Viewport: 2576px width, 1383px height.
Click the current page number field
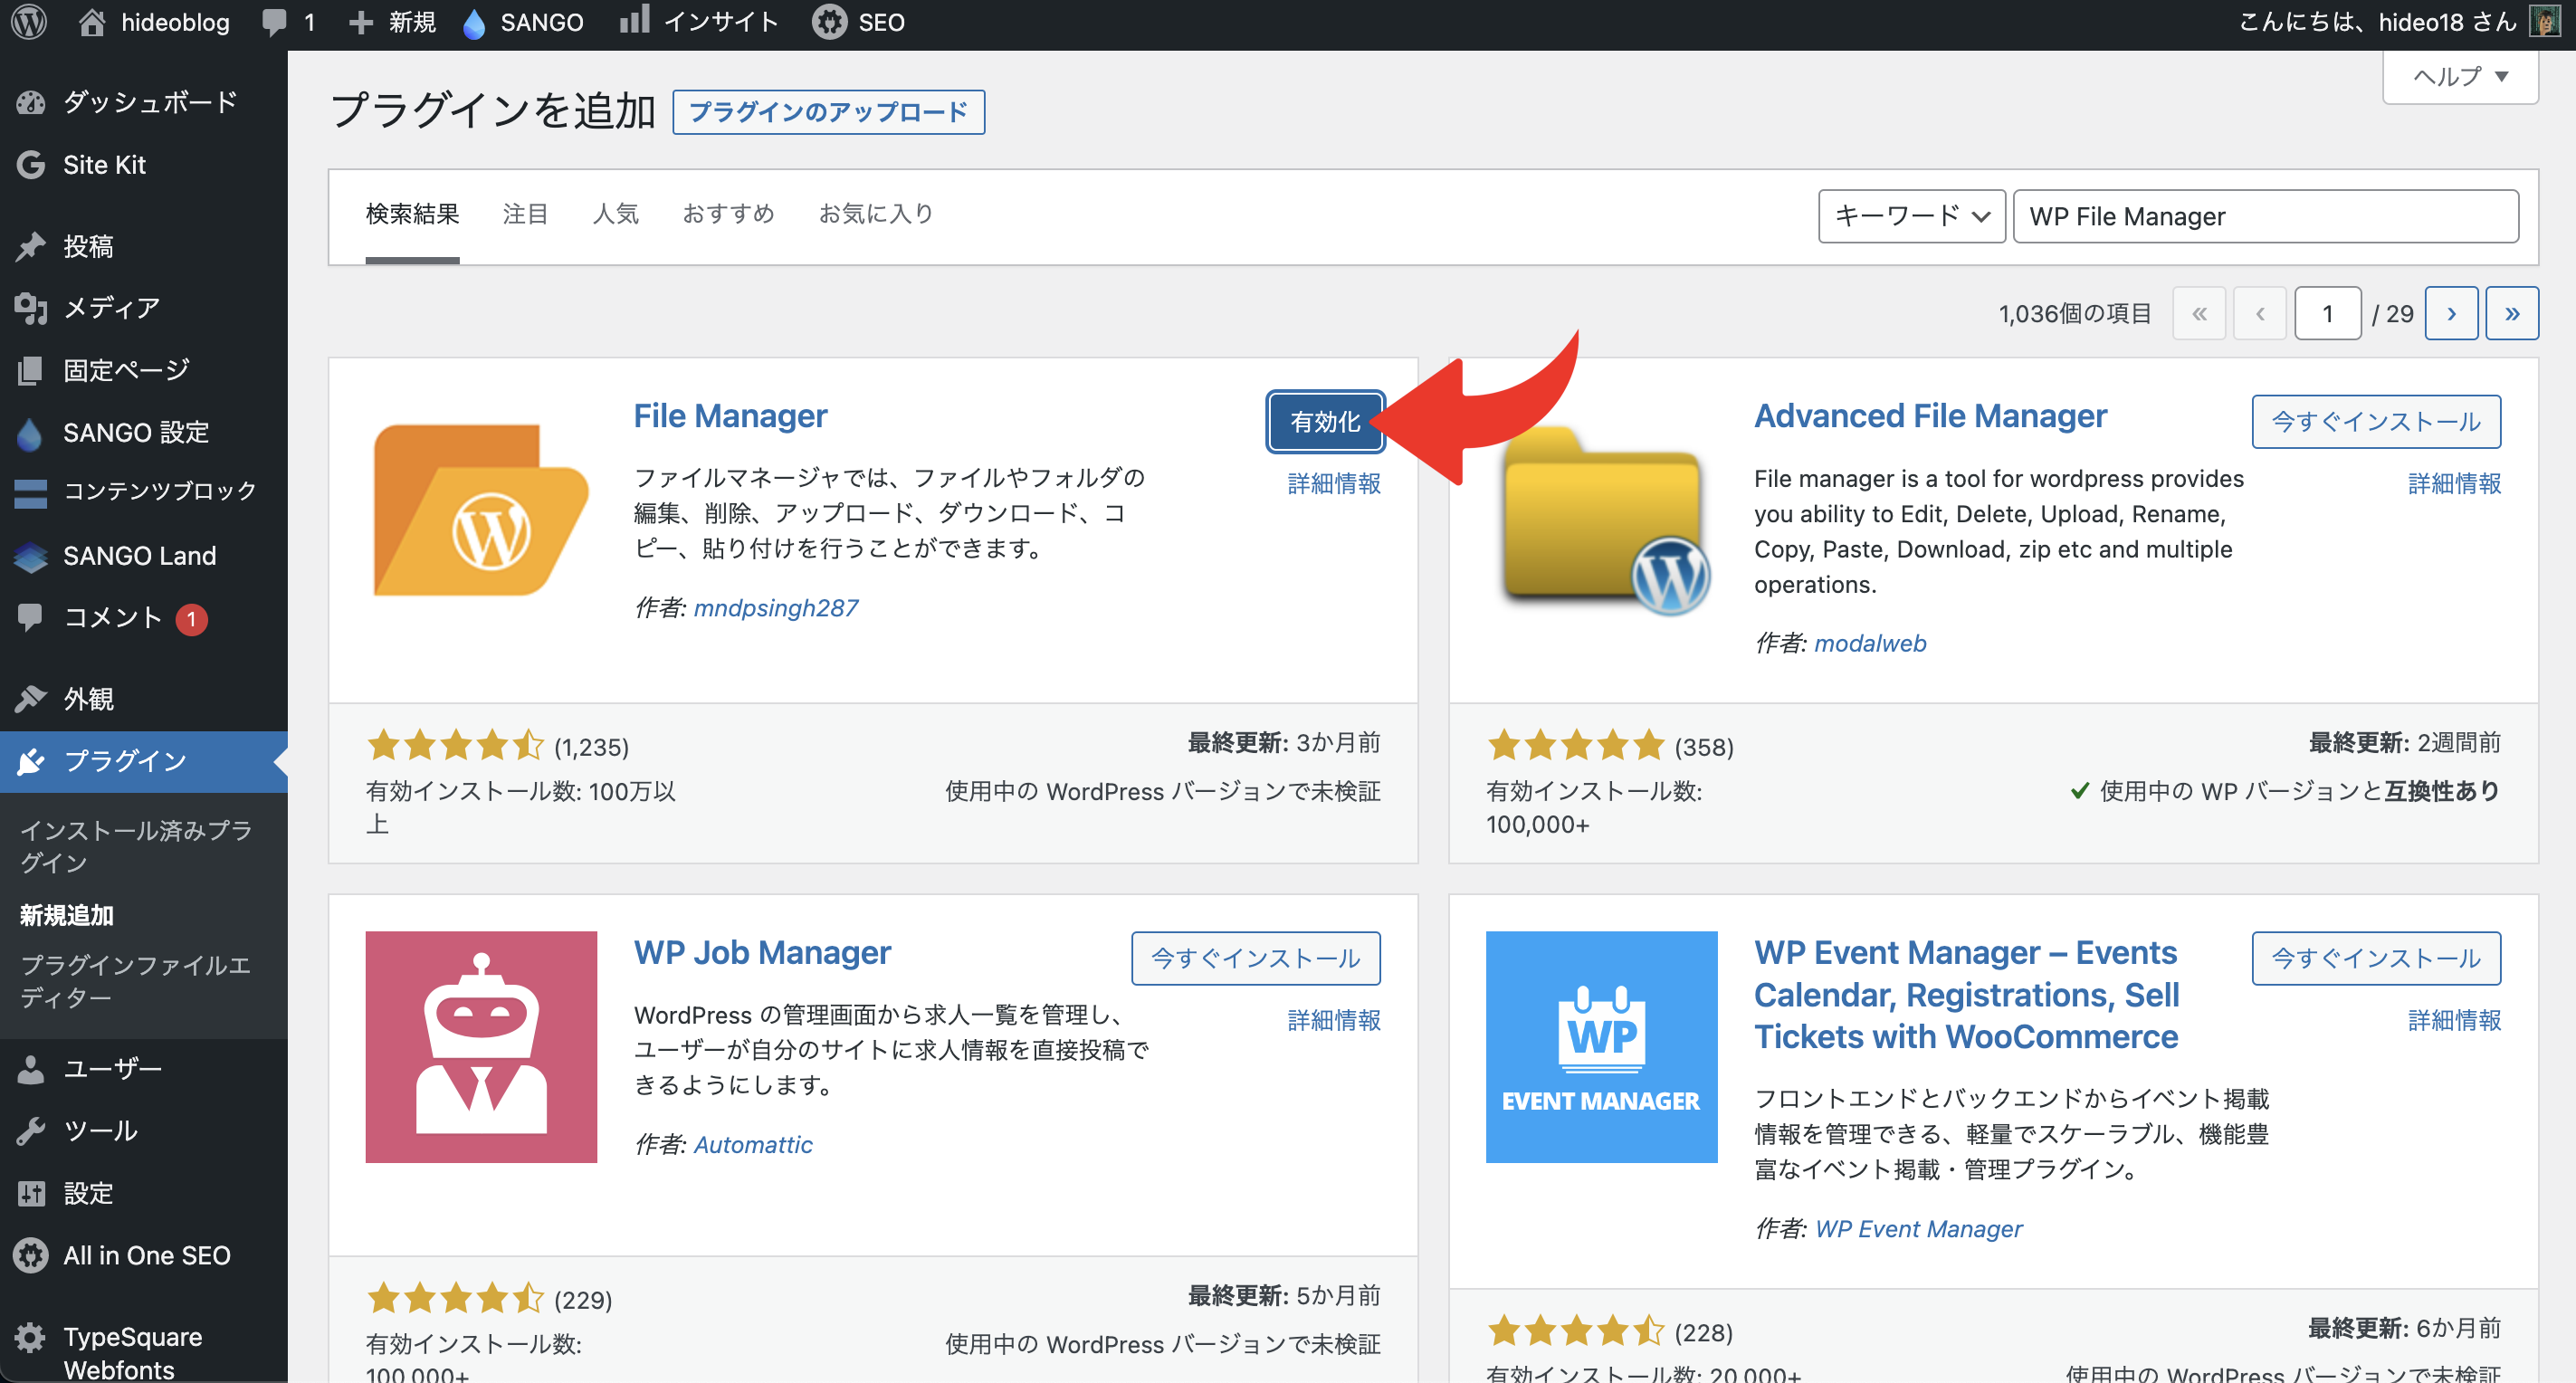[2327, 314]
